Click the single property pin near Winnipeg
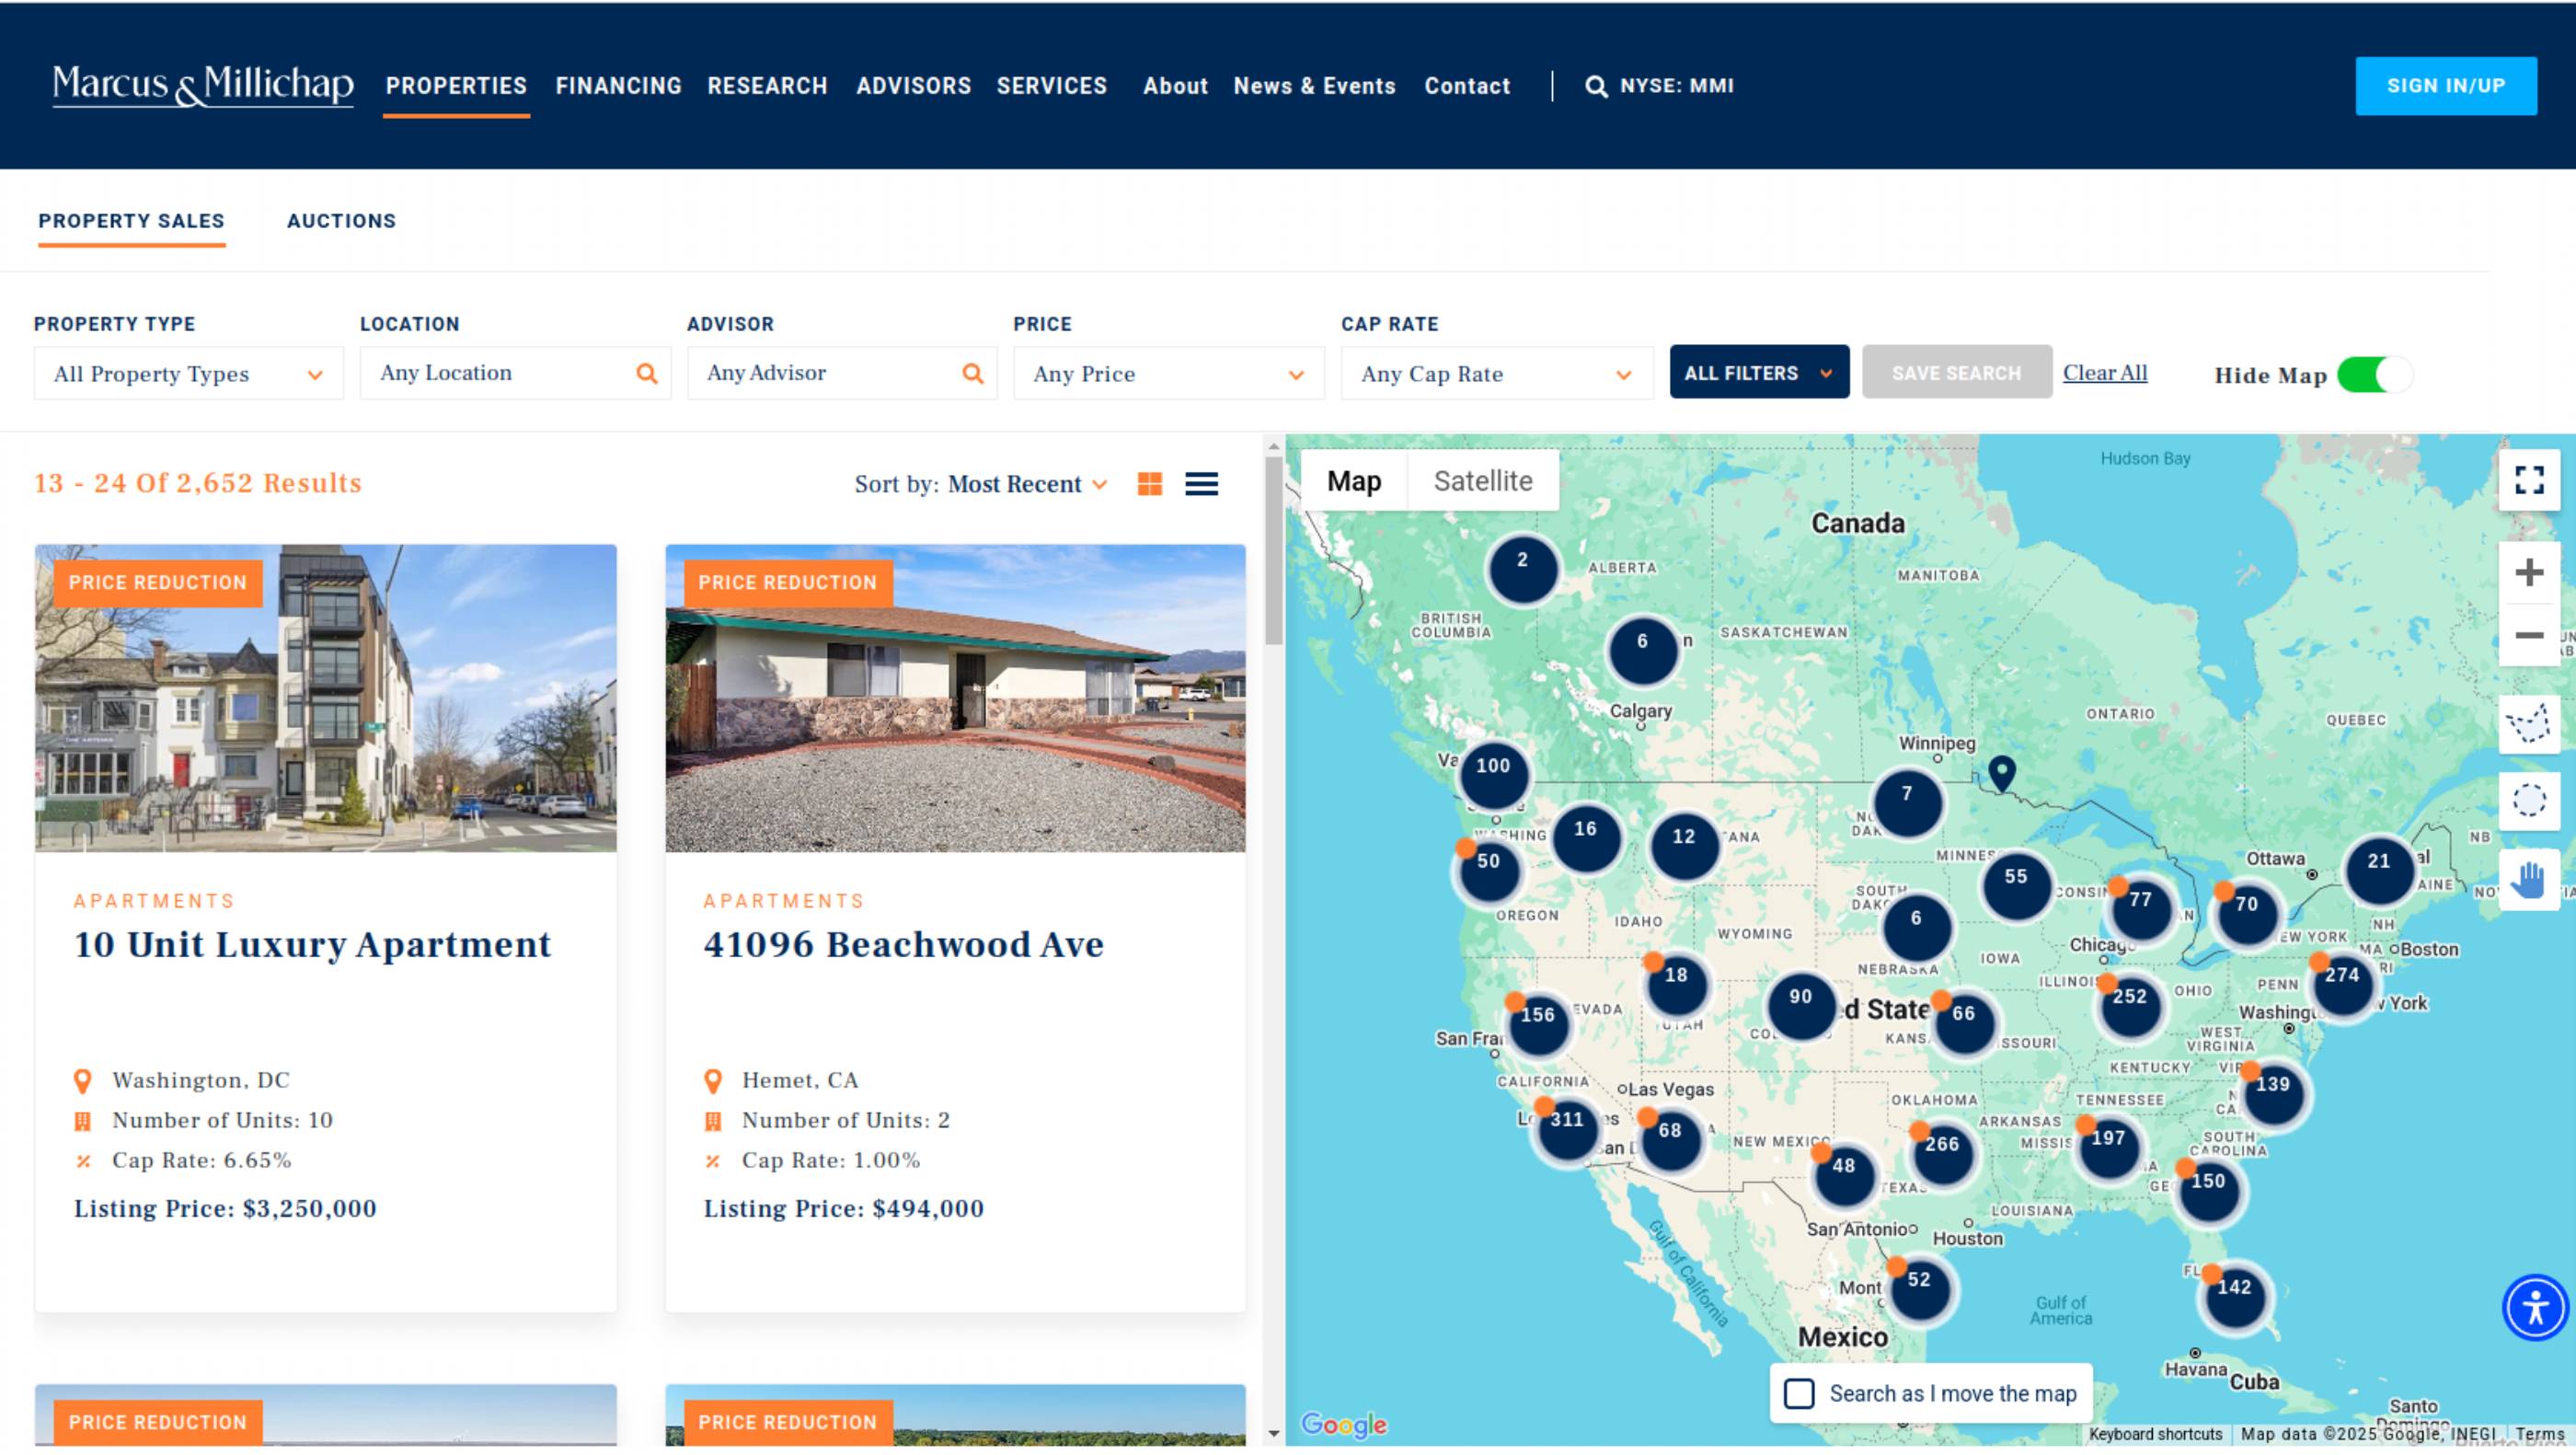The width and height of the screenshot is (2576, 1455). pyautogui.click(x=2001, y=773)
